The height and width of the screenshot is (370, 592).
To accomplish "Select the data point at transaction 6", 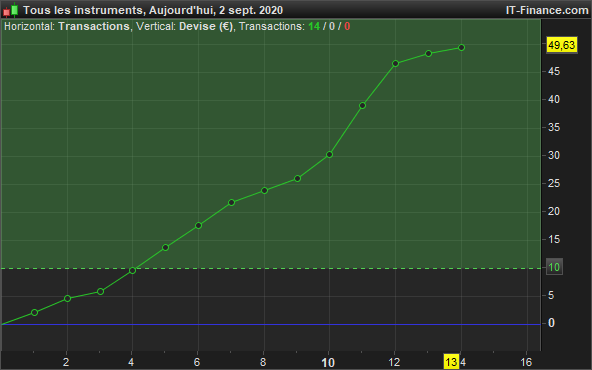I will (198, 225).
